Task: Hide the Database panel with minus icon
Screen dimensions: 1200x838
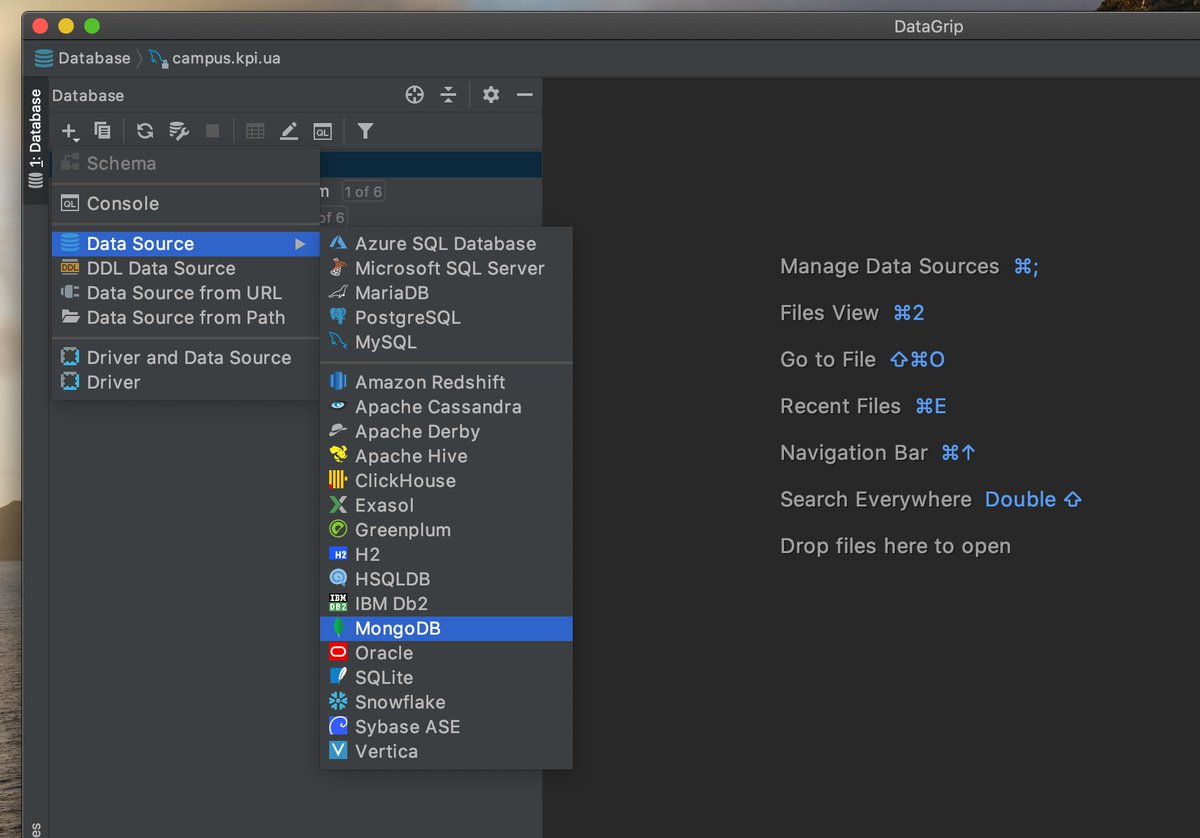Action: click(x=524, y=95)
